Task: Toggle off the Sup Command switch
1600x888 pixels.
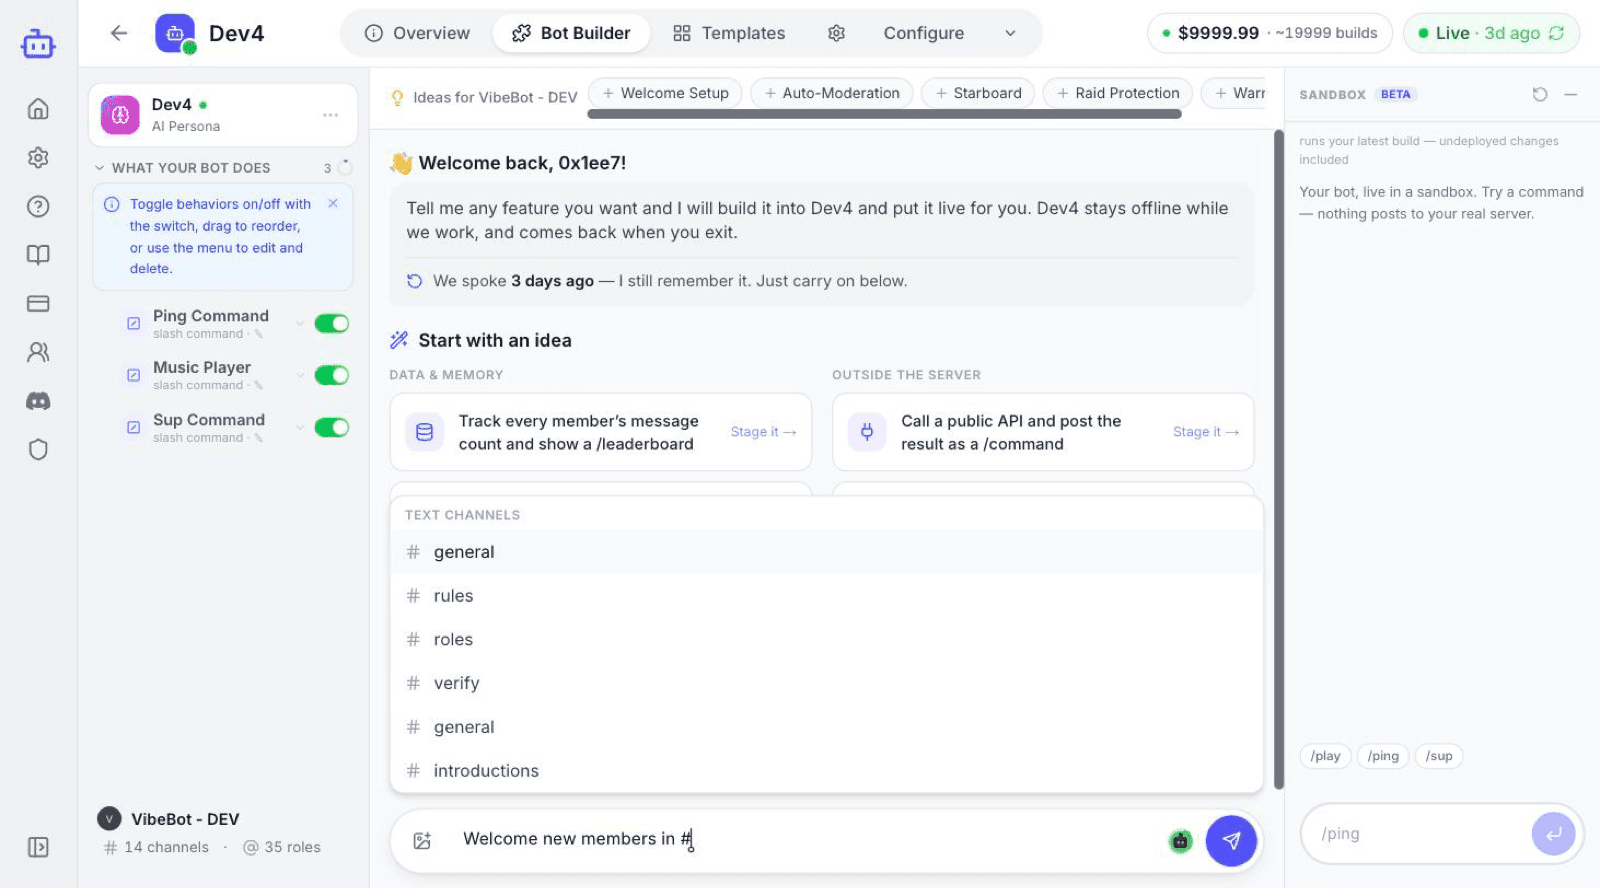Action: (x=332, y=427)
